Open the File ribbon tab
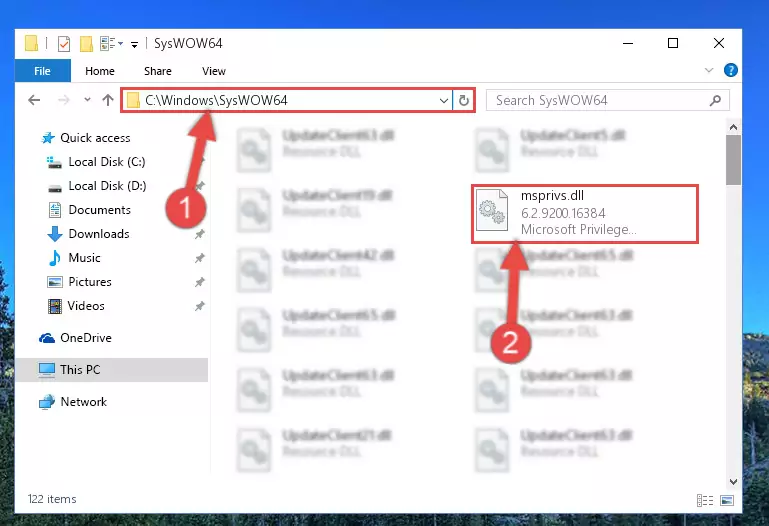The height and width of the screenshot is (526, 769). 43,71
